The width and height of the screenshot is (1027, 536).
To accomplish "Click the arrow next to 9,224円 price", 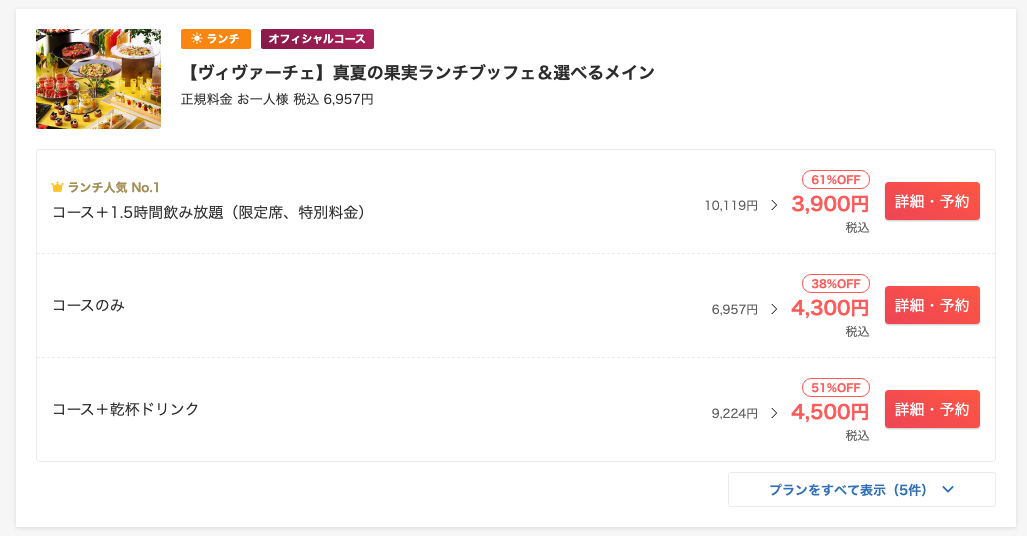I will tap(774, 413).
